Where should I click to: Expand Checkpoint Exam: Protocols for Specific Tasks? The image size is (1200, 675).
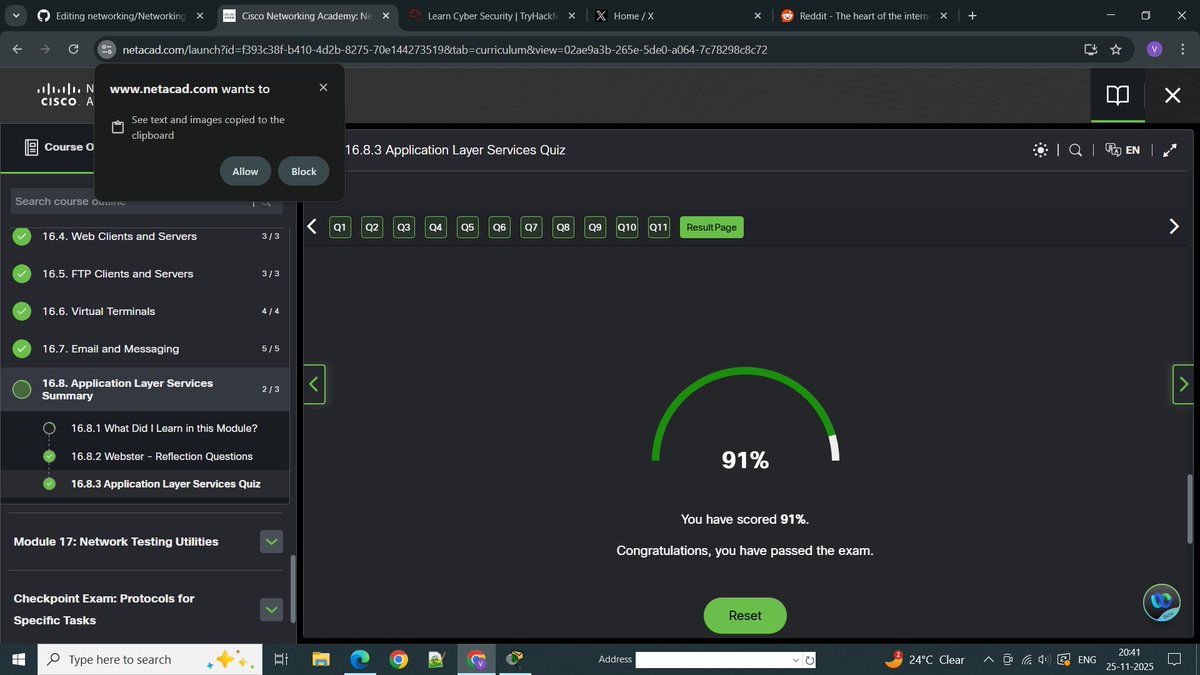271,609
